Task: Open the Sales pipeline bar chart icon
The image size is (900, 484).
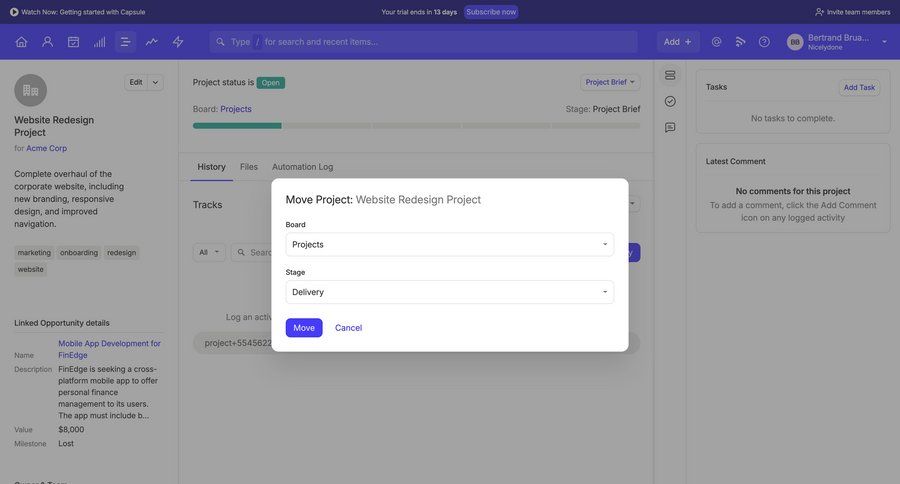Action: point(99,42)
